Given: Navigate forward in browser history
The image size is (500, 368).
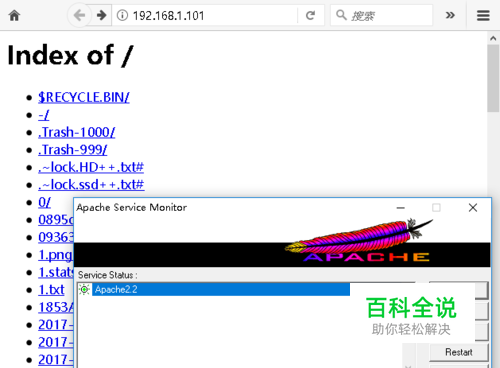Looking at the screenshot, I should 101,15.
